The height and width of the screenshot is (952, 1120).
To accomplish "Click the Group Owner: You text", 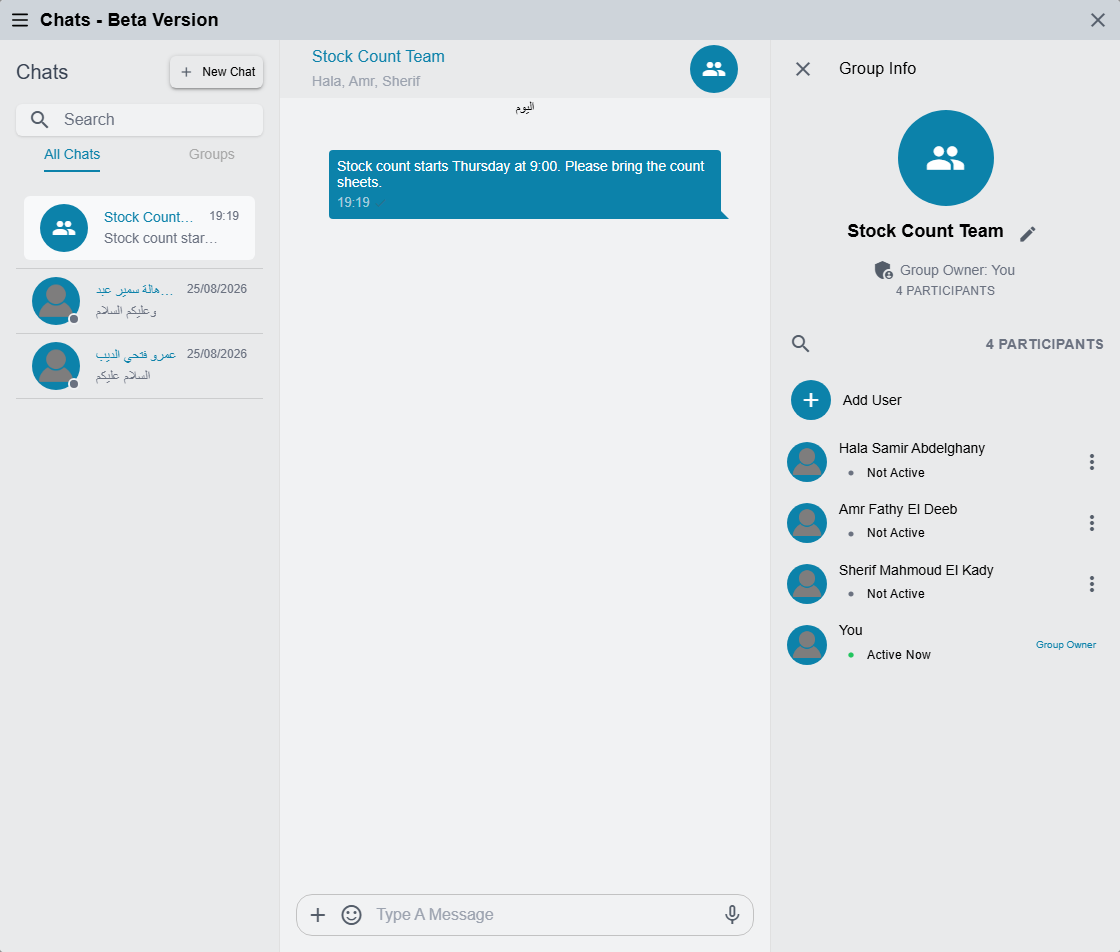I will tap(957, 271).
